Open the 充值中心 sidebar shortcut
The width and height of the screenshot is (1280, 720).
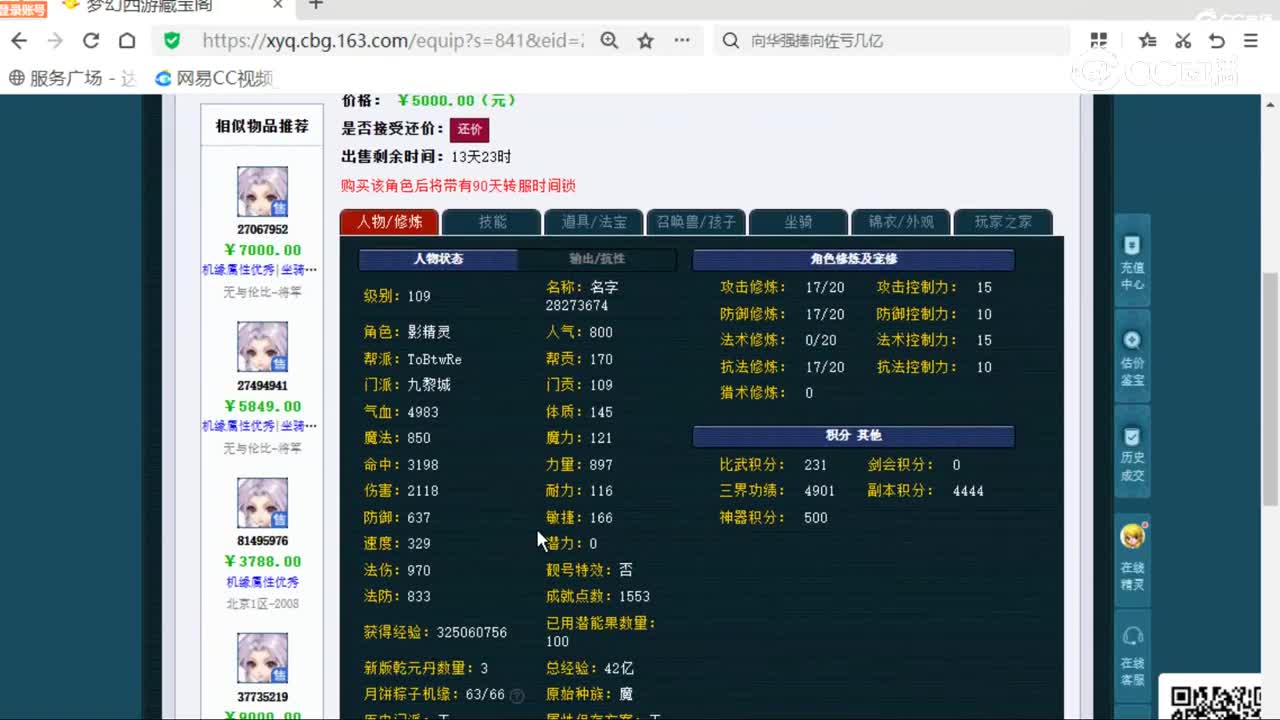click(x=1132, y=259)
